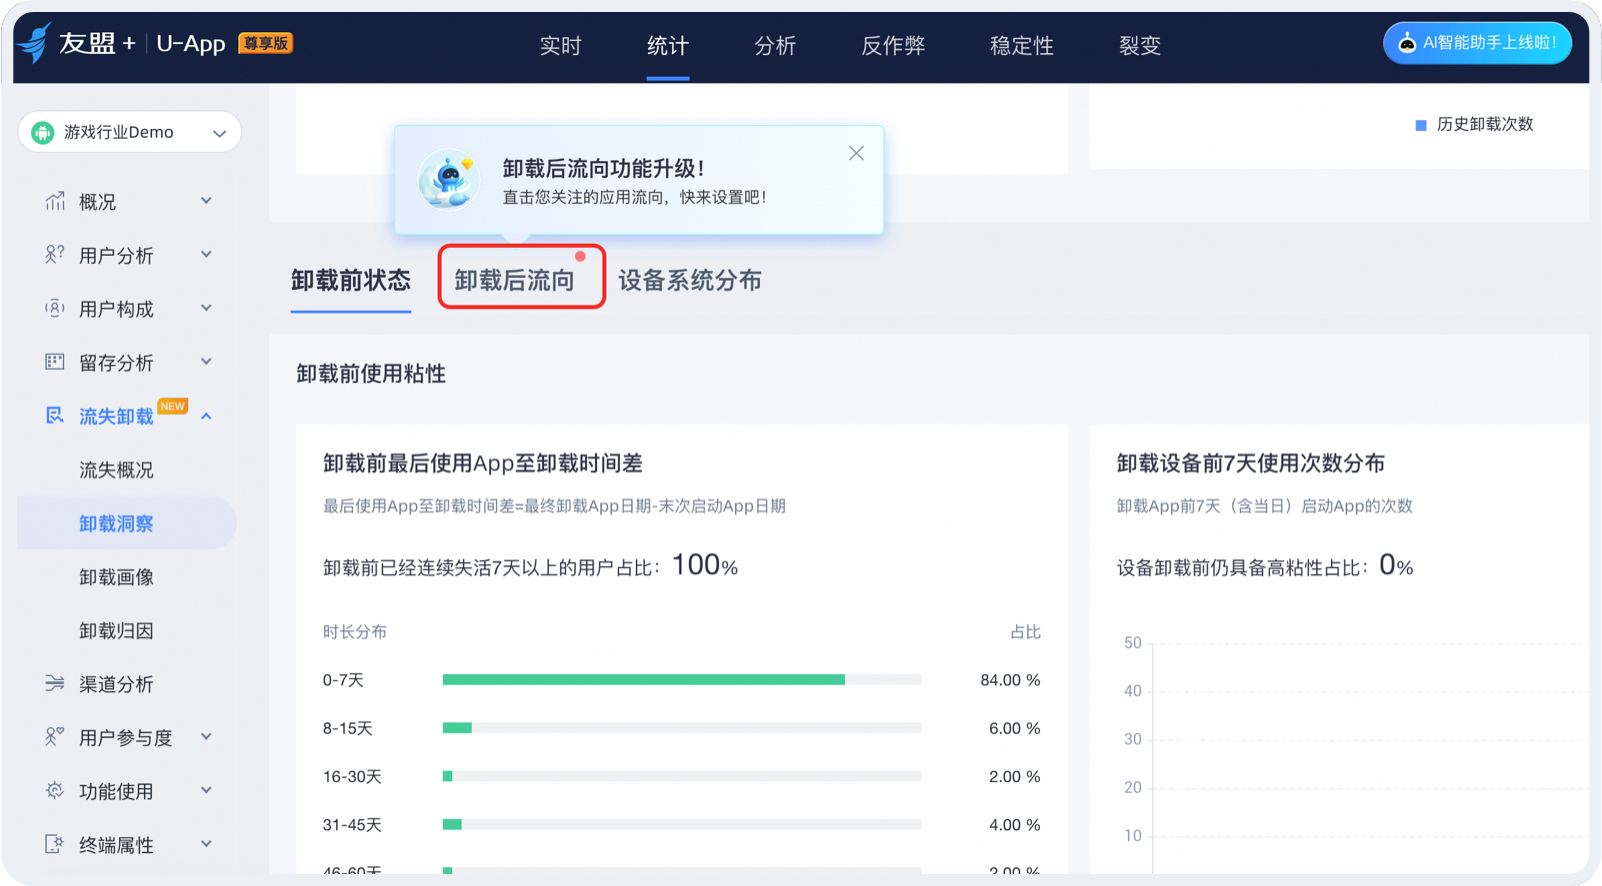
Task: Click the robot mascot icon in the tooltip
Action: [x=448, y=180]
